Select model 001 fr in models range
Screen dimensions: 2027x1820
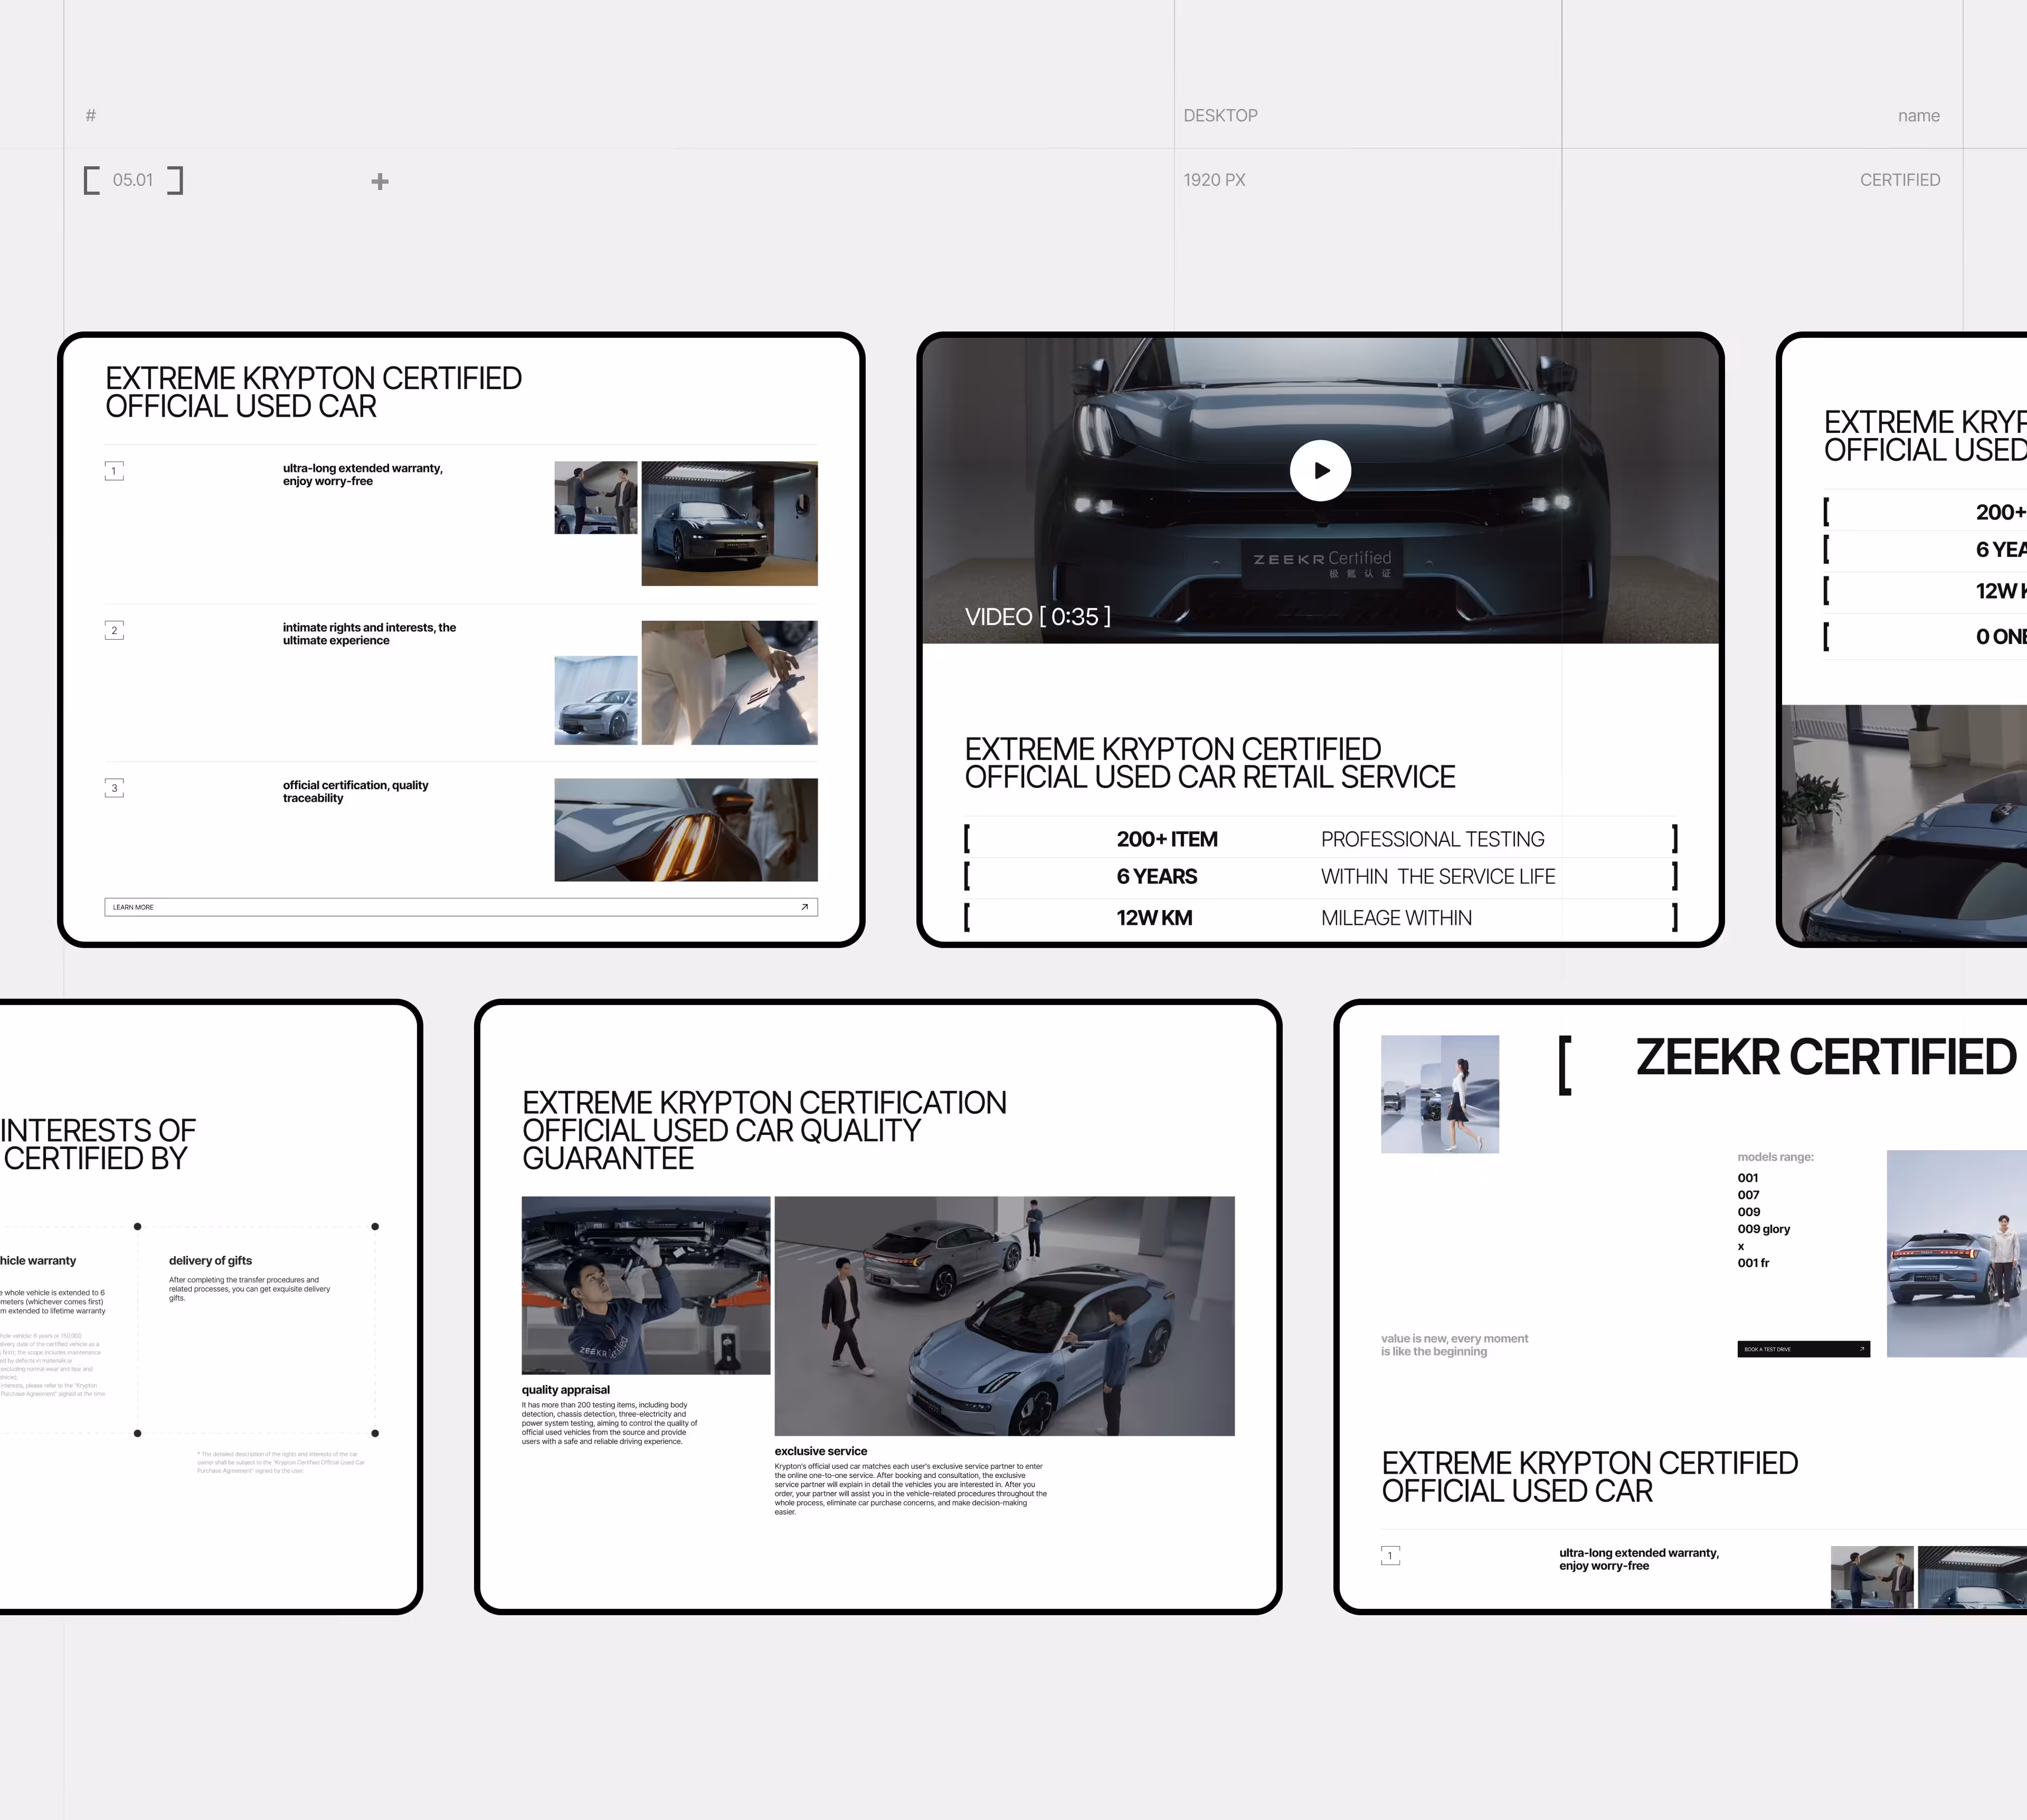(1753, 1263)
